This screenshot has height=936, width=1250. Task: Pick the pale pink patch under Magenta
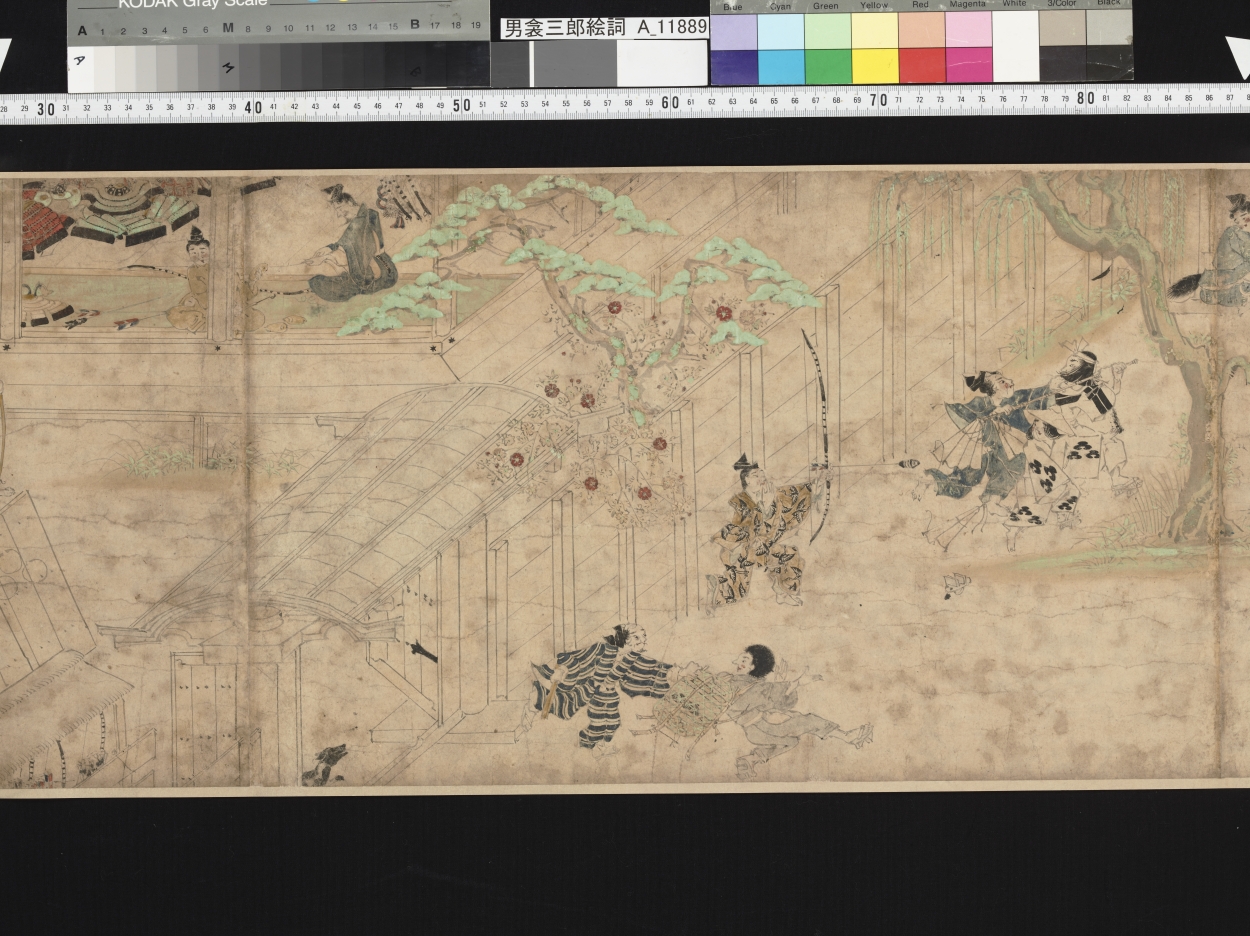point(968,31)
